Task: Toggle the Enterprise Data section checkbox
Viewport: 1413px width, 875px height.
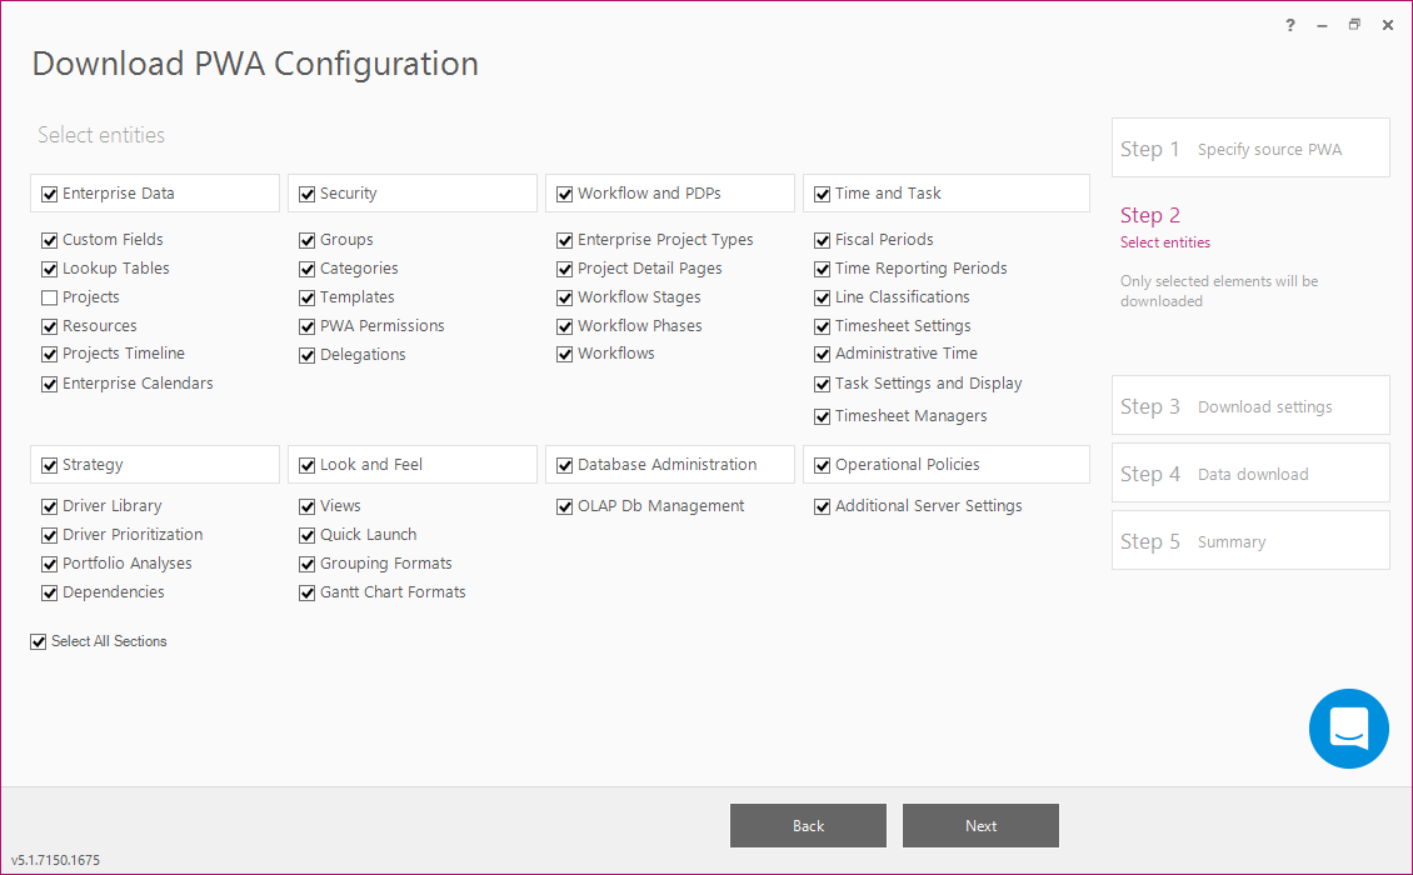Action: 49,194
